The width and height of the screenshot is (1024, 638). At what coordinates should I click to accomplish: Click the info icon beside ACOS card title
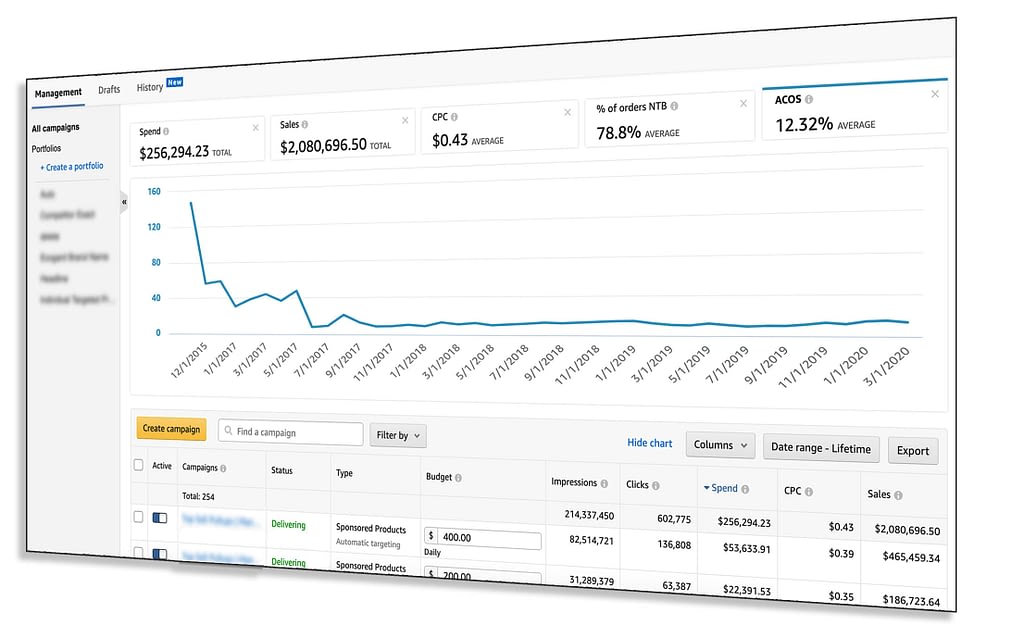[809, 99]
